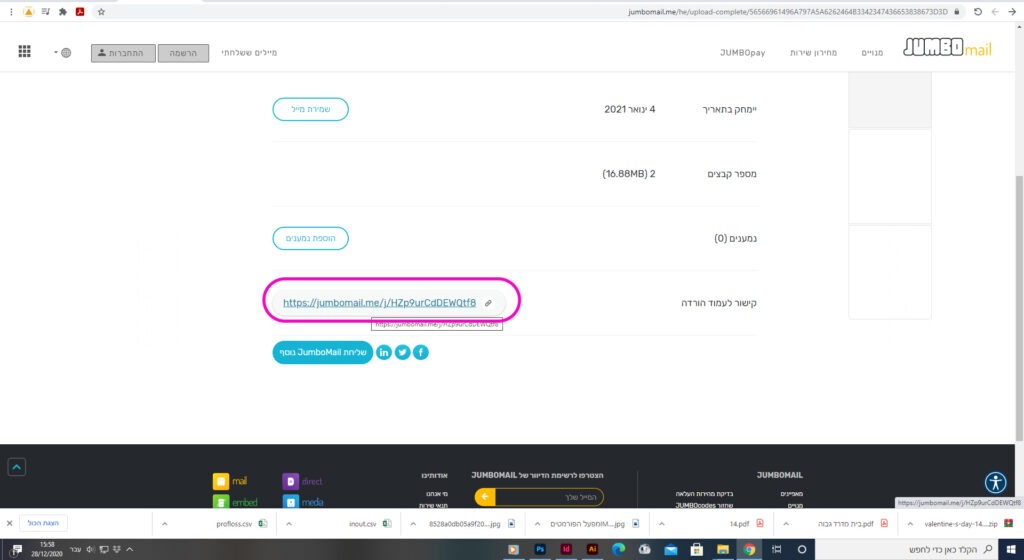
Task: Click the newsletter email input field
Action: pos(549,497)
